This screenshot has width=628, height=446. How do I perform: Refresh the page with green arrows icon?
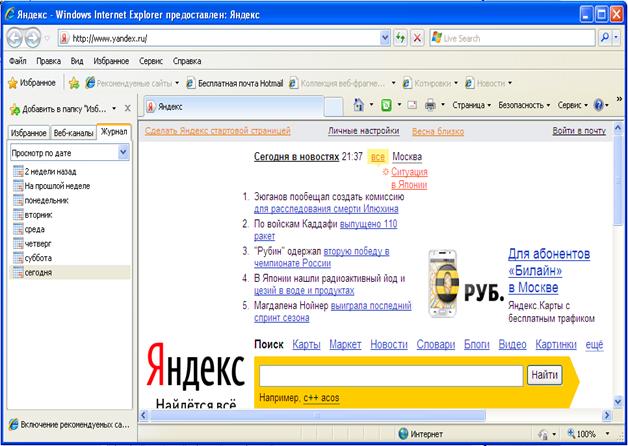400,38
